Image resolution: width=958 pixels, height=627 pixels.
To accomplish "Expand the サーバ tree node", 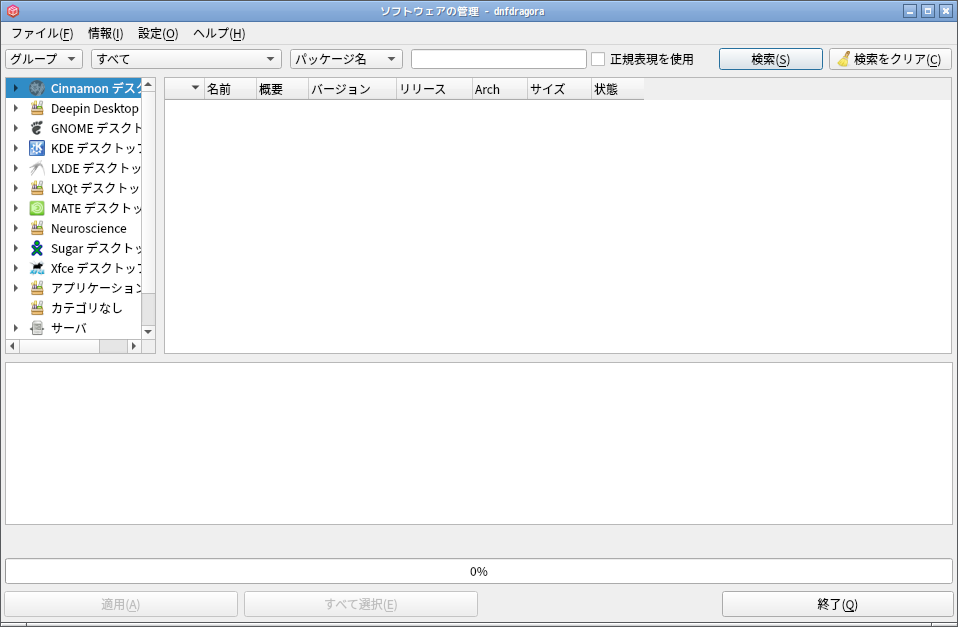I will coord(16,328).
